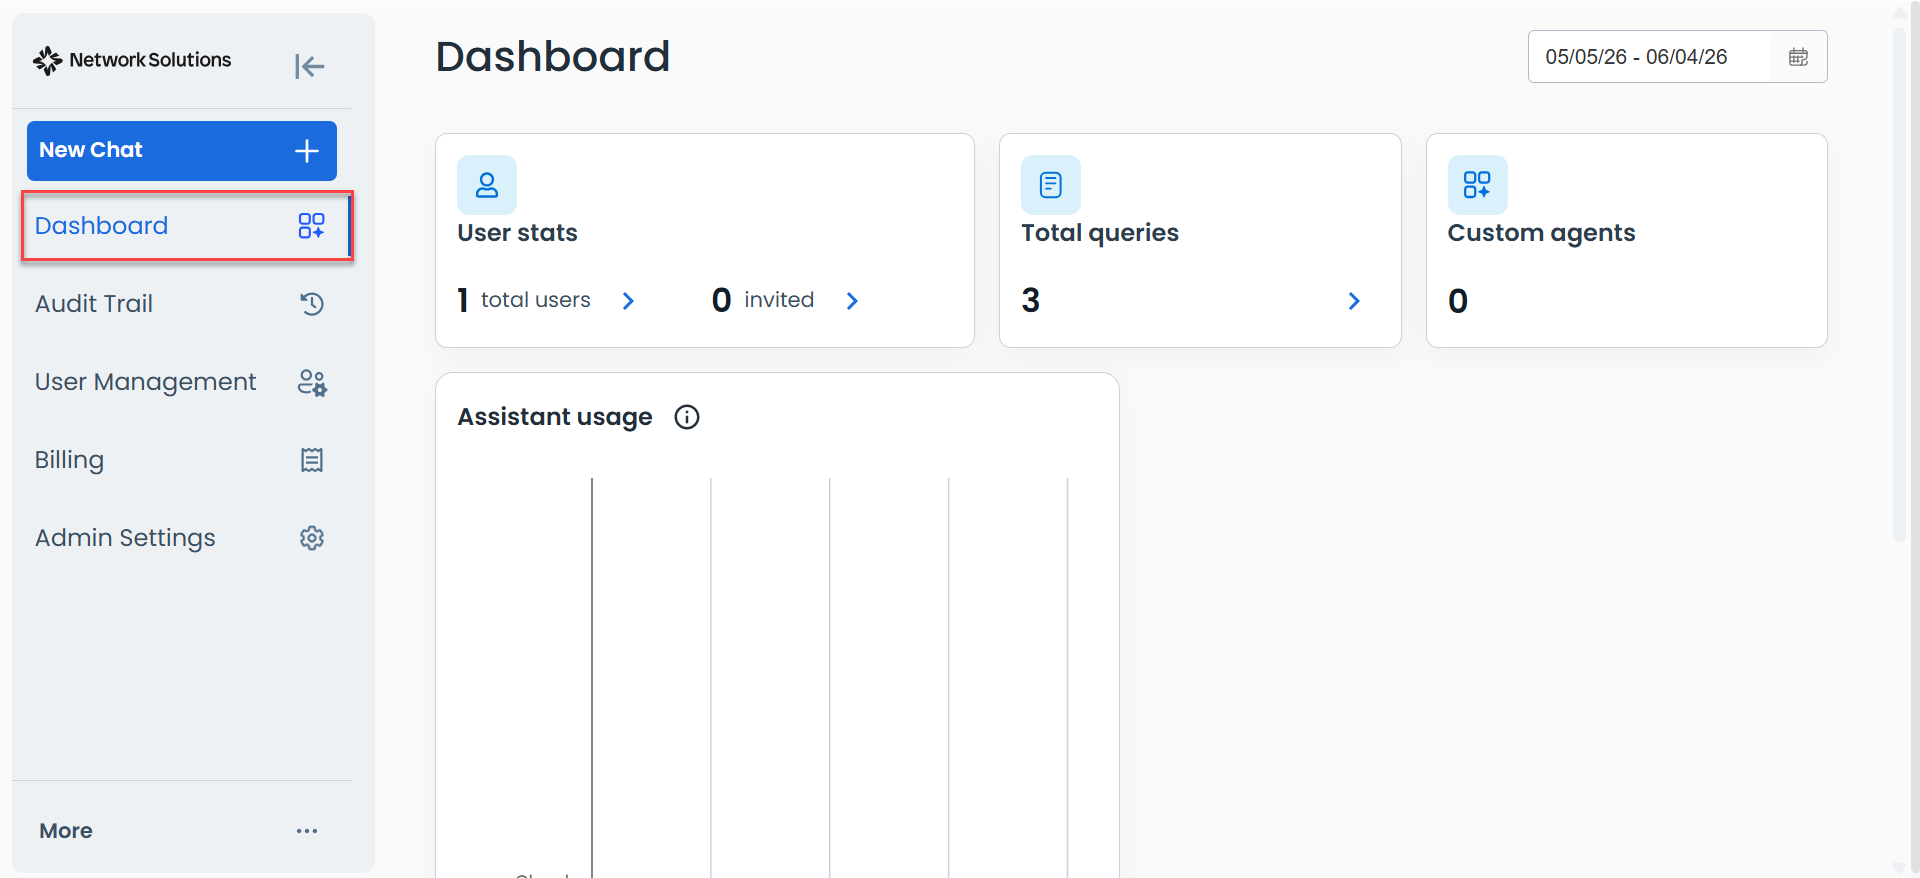
Task: Expand invited users with its chevron
Action: pos(852,301)
